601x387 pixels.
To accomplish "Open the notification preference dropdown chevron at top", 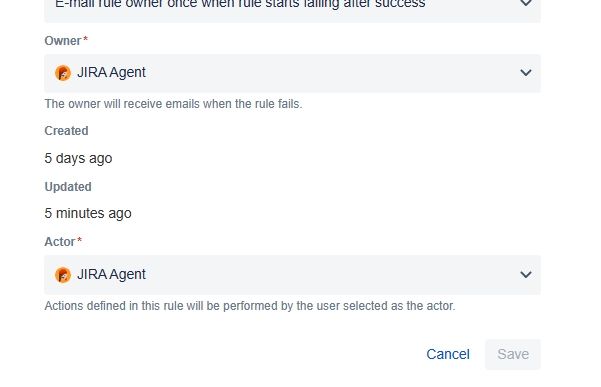I will tap(526, 3).
